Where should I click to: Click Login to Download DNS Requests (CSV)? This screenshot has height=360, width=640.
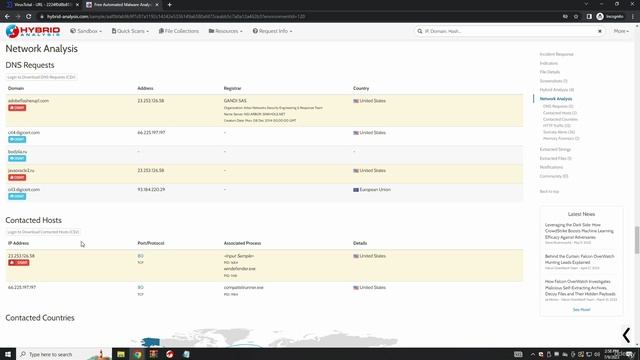click(41, 77)
